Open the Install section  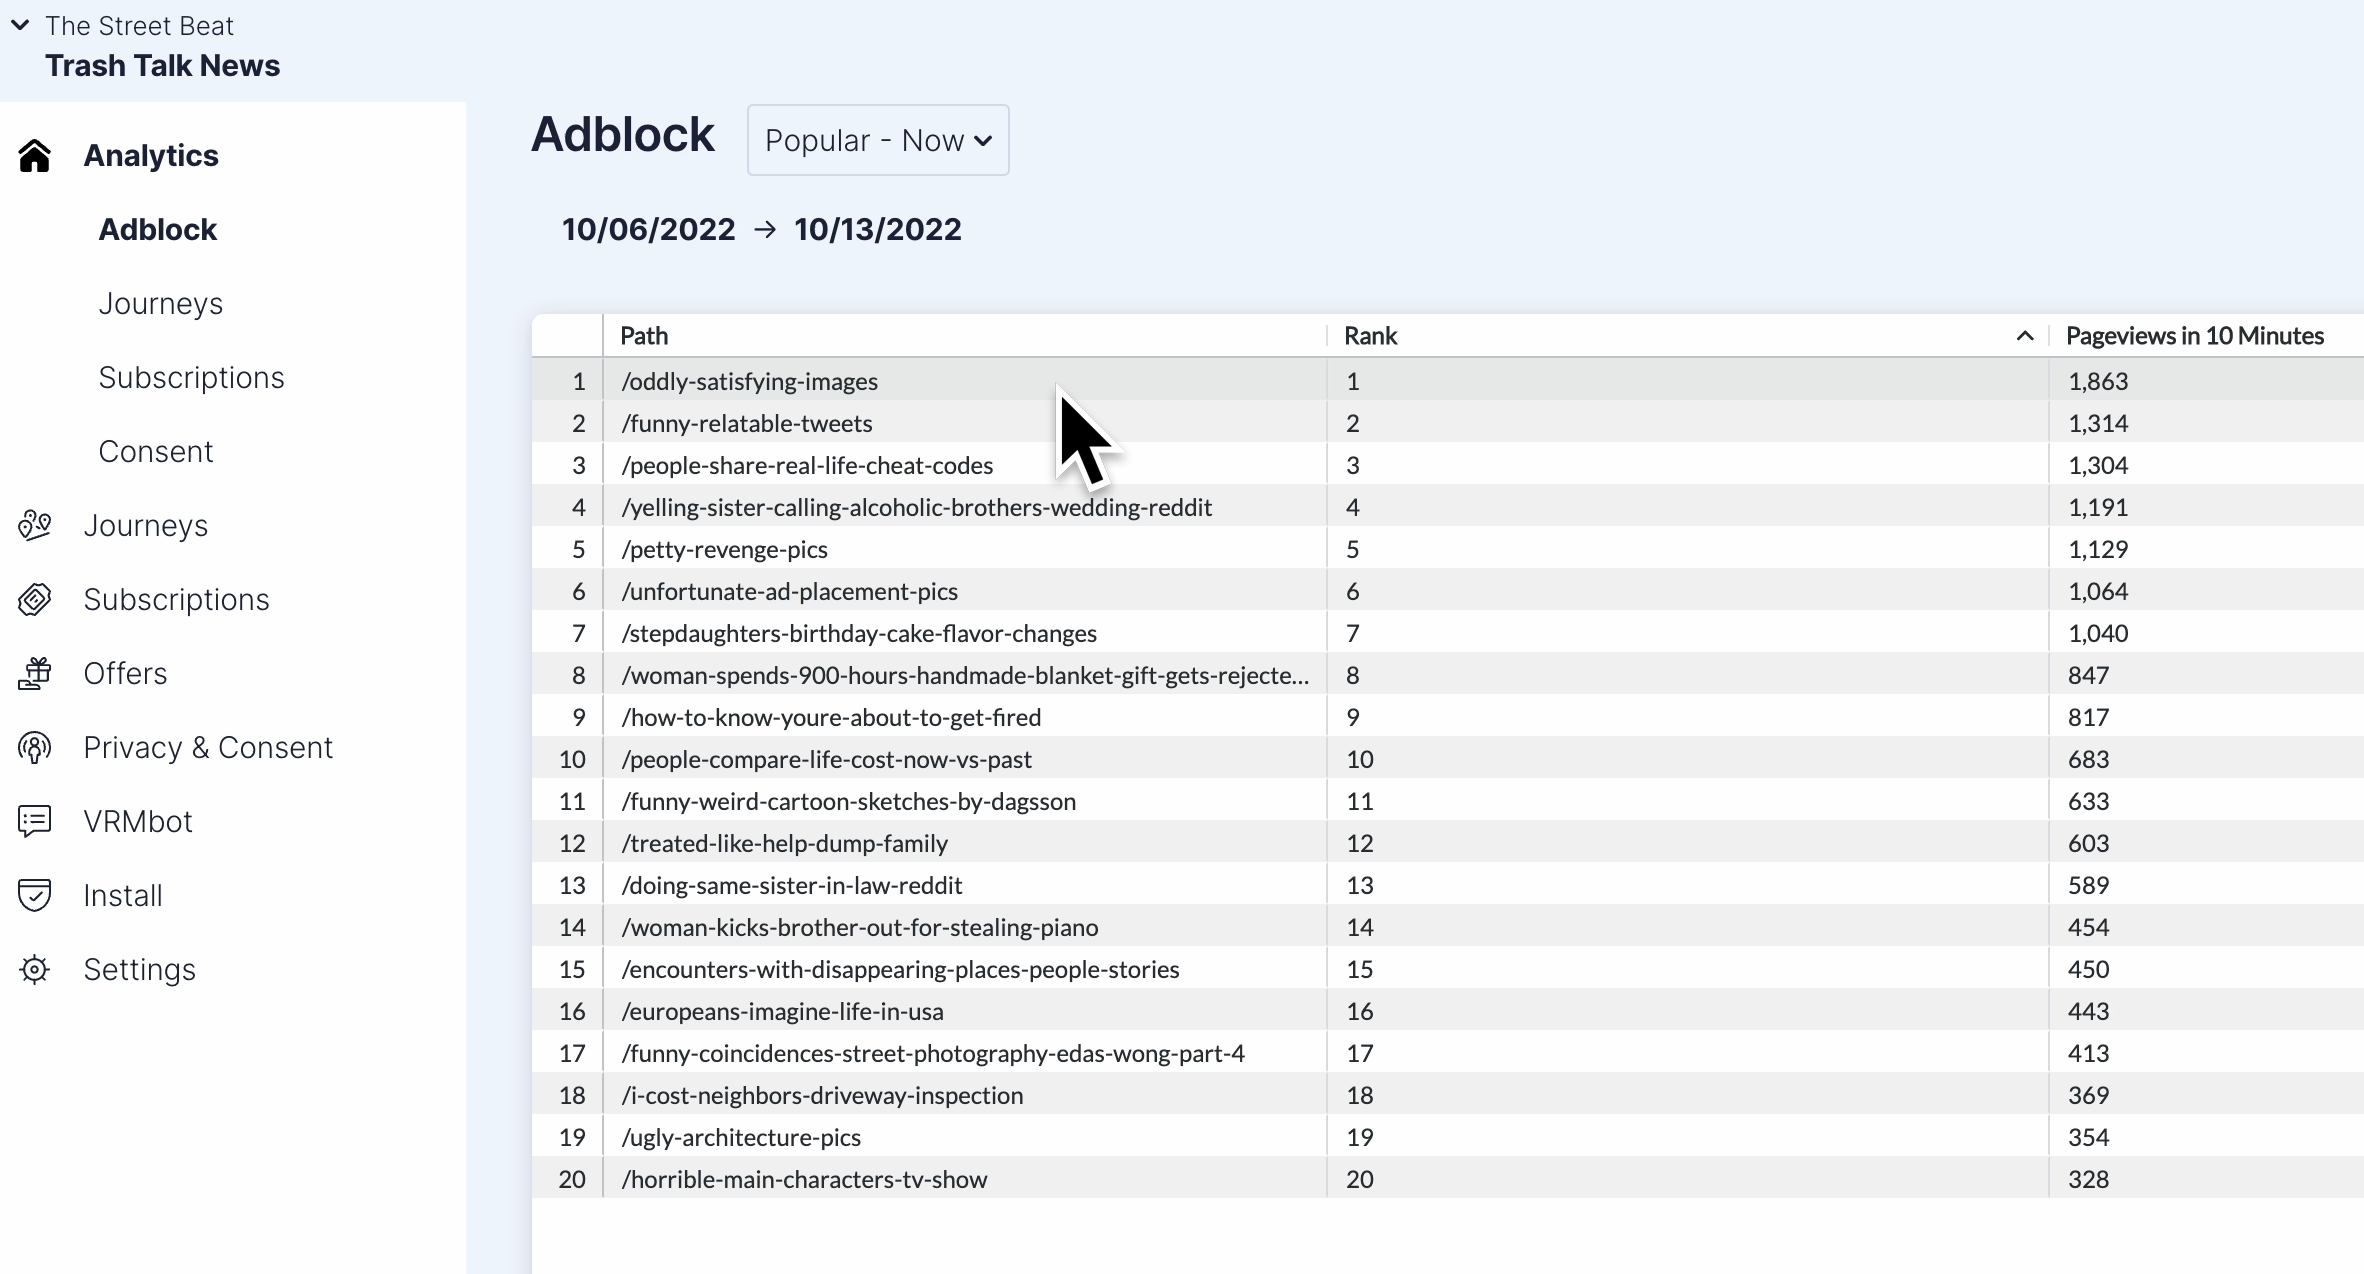123,896
